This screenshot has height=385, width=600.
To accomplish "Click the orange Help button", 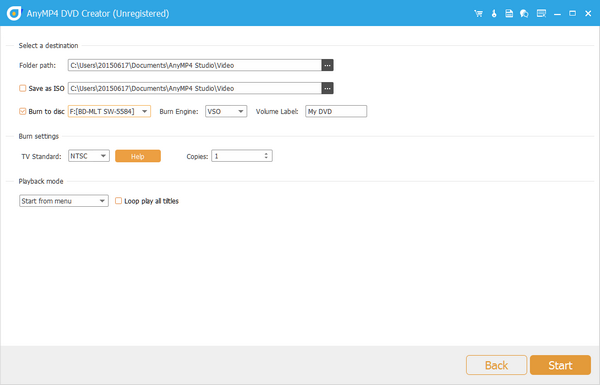I will [138, 156].
